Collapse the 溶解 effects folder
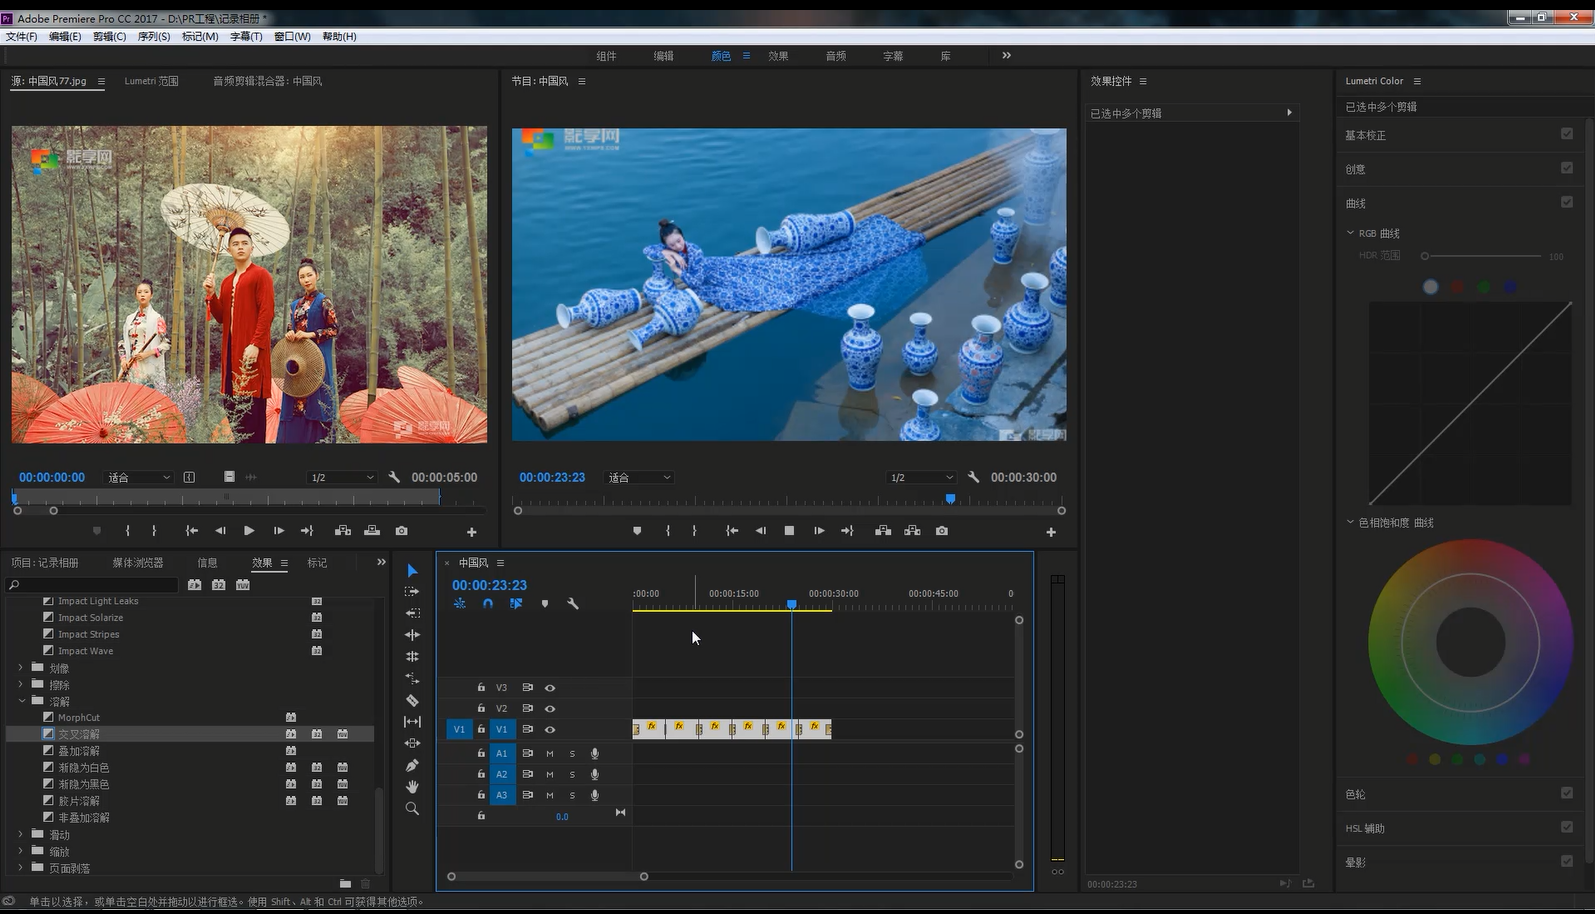This screenshot has height=914, width=1595. (21, 702)
